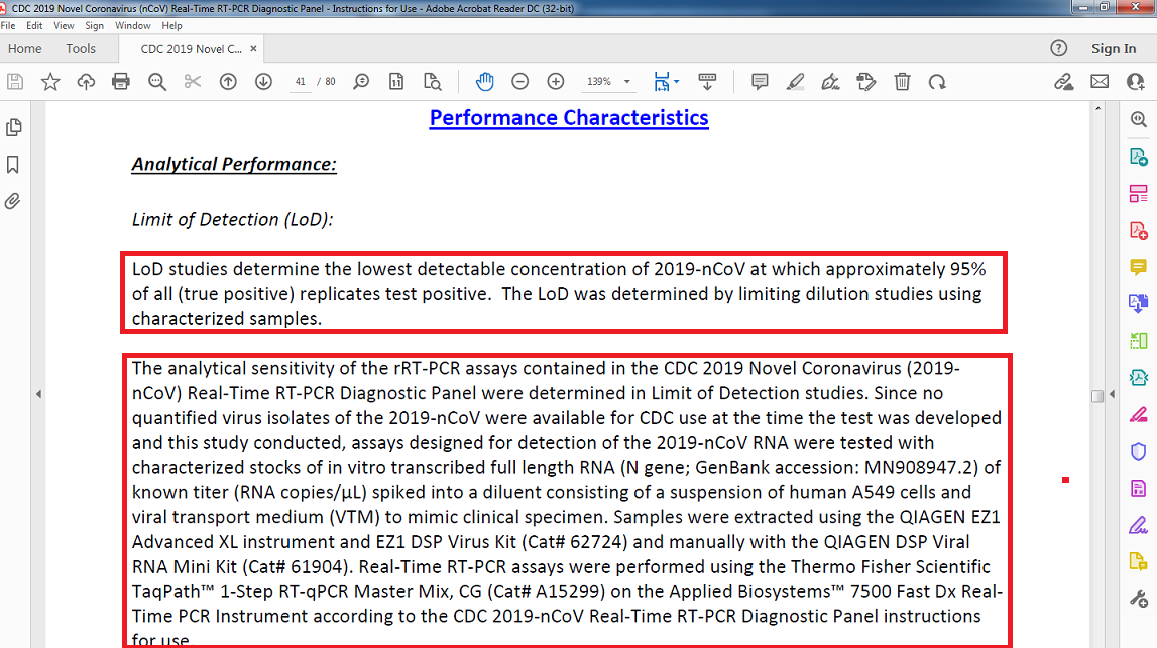Collapse the right tools pane arrow
The width and height of the screenshot is (1157, 648).
click(x=1112, y=394)
